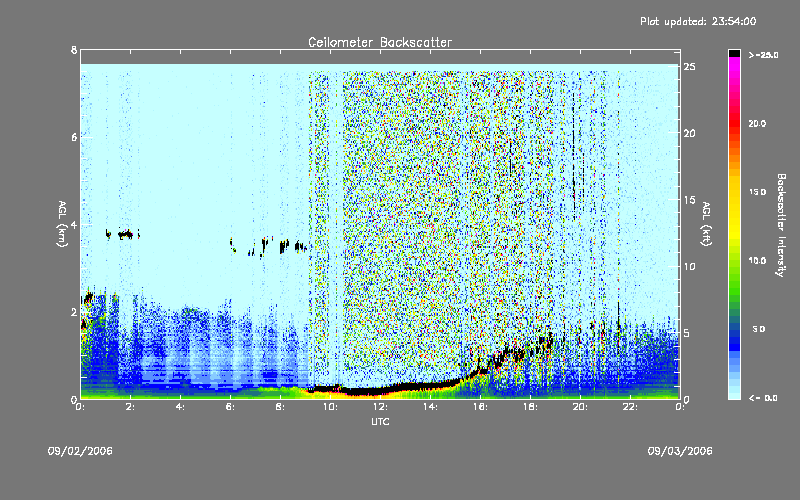Click the 15 tick on the kft axis
This screenshot has height=500, width=800.
pyautogui.click(x=689, y=200)
